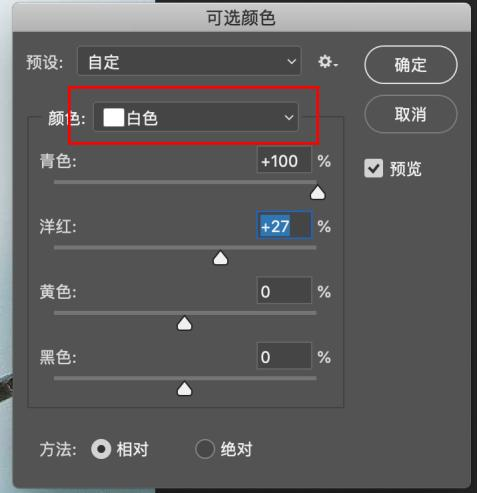Click the 洋红 magenta slider handle
Screen dimensions: 478x493
(x=220, y=258)
